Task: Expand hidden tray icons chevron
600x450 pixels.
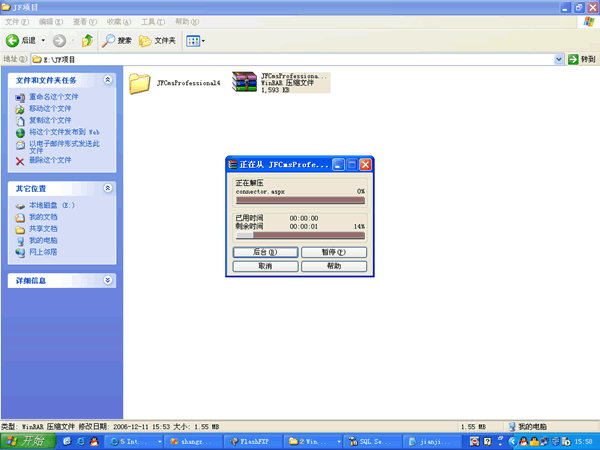Action: (x=512, y=442)
